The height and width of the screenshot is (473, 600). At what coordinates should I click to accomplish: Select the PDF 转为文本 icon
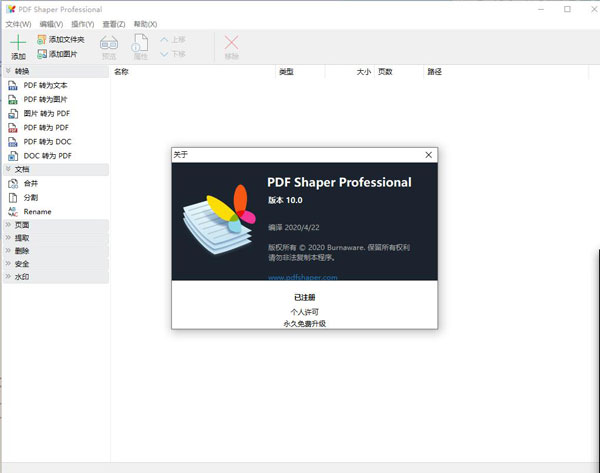tap(13, 85)
